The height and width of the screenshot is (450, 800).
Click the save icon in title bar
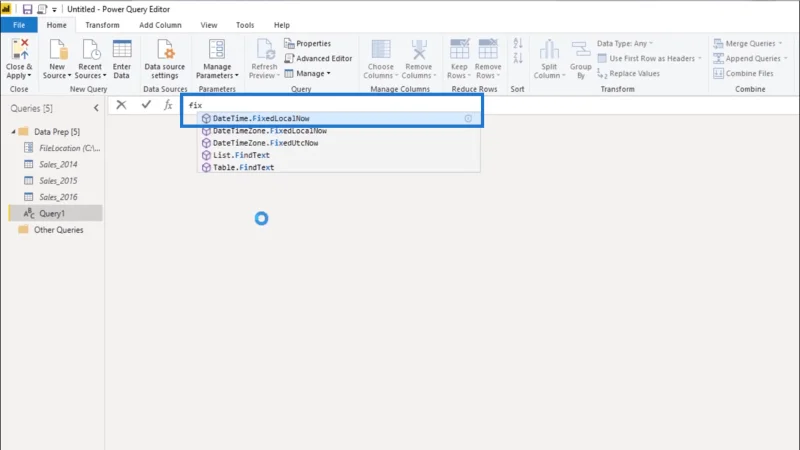tap(28, 9)
